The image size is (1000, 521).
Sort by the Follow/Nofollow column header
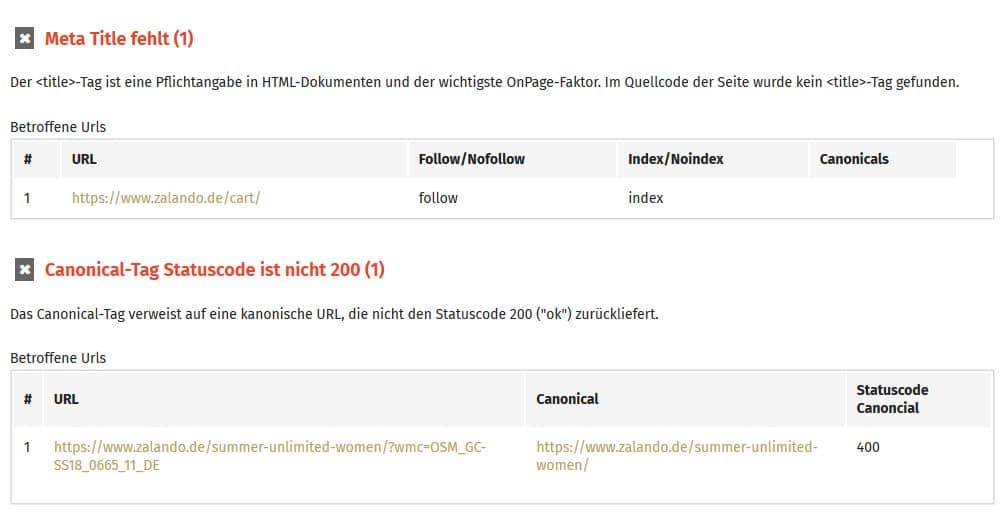(471, 159)
